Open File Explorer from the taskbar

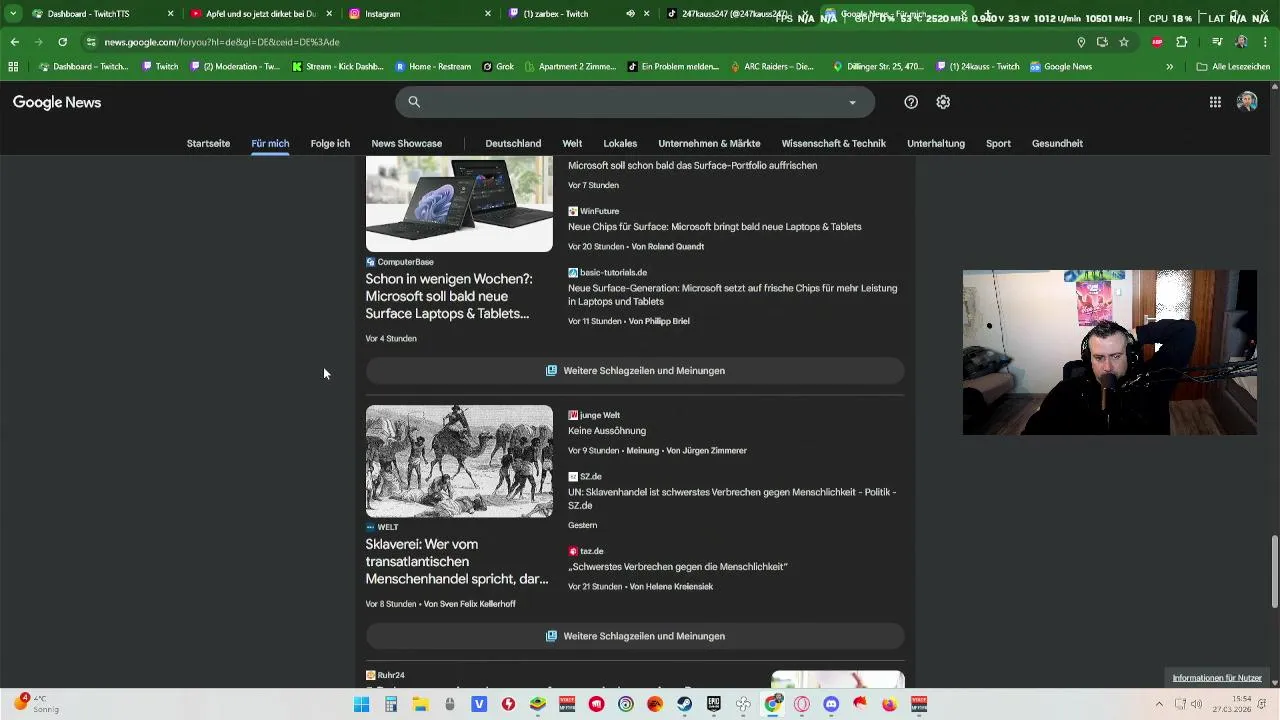coord(420,704)
